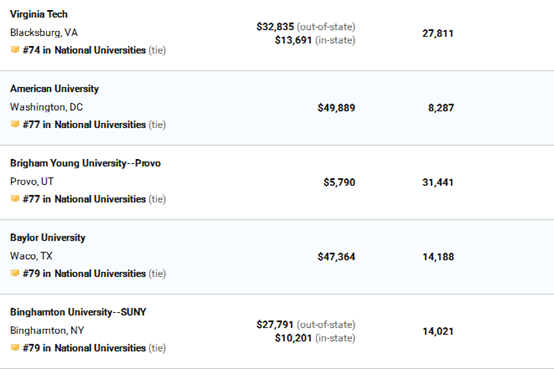
Task: Open the Binghamton University--SUNY link
Action: pos(78,312)
